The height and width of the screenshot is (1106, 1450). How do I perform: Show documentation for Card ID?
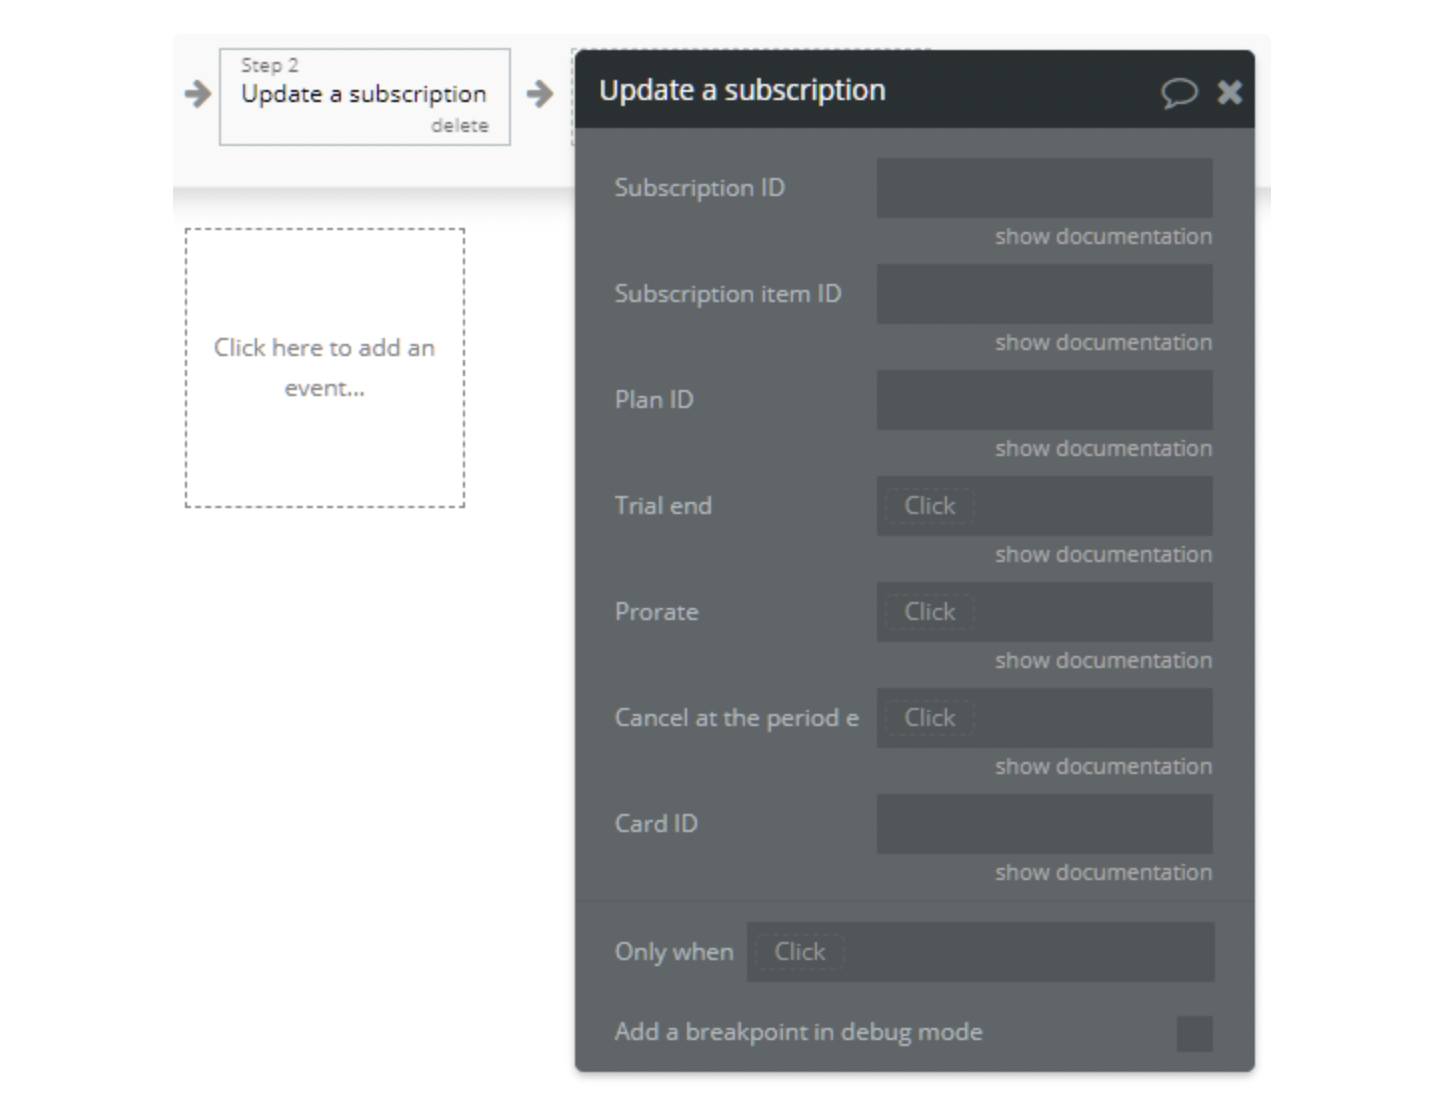tap(1103, 873)
